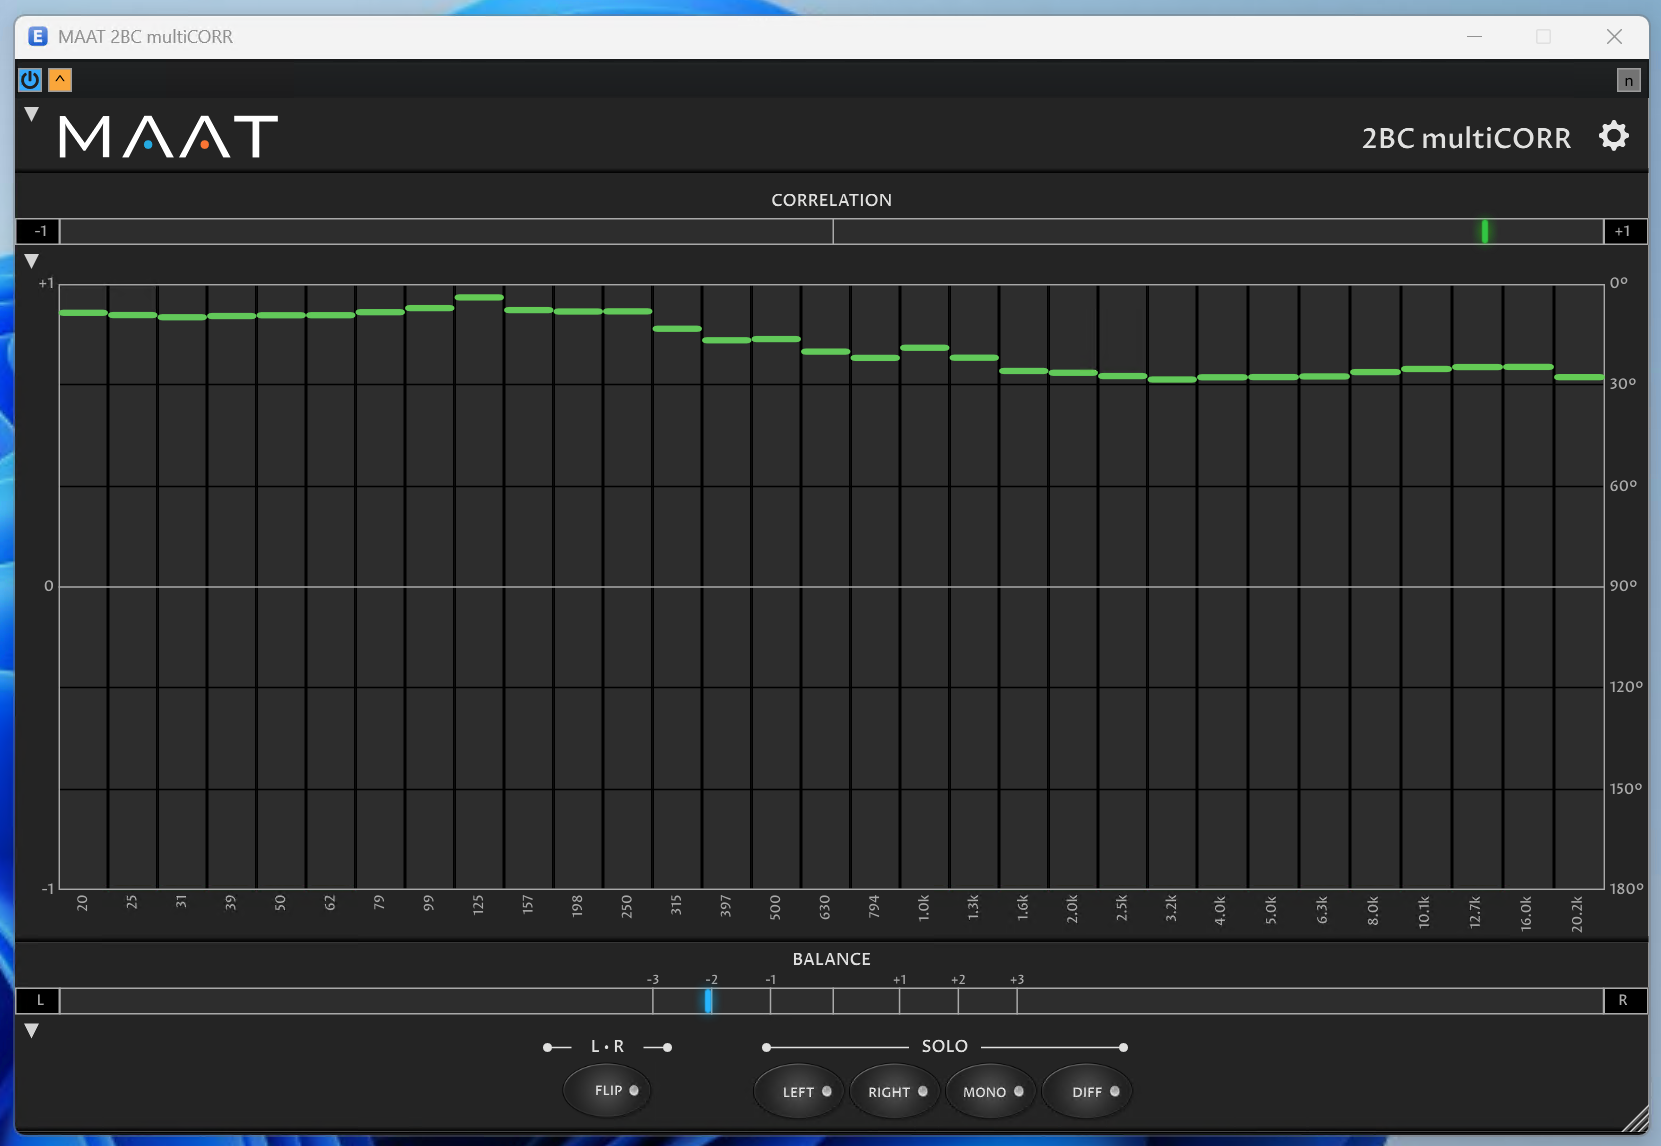
Task: Toggle the L•R FLIP button
Action: pyautogui.click(x=607, y=1090)
